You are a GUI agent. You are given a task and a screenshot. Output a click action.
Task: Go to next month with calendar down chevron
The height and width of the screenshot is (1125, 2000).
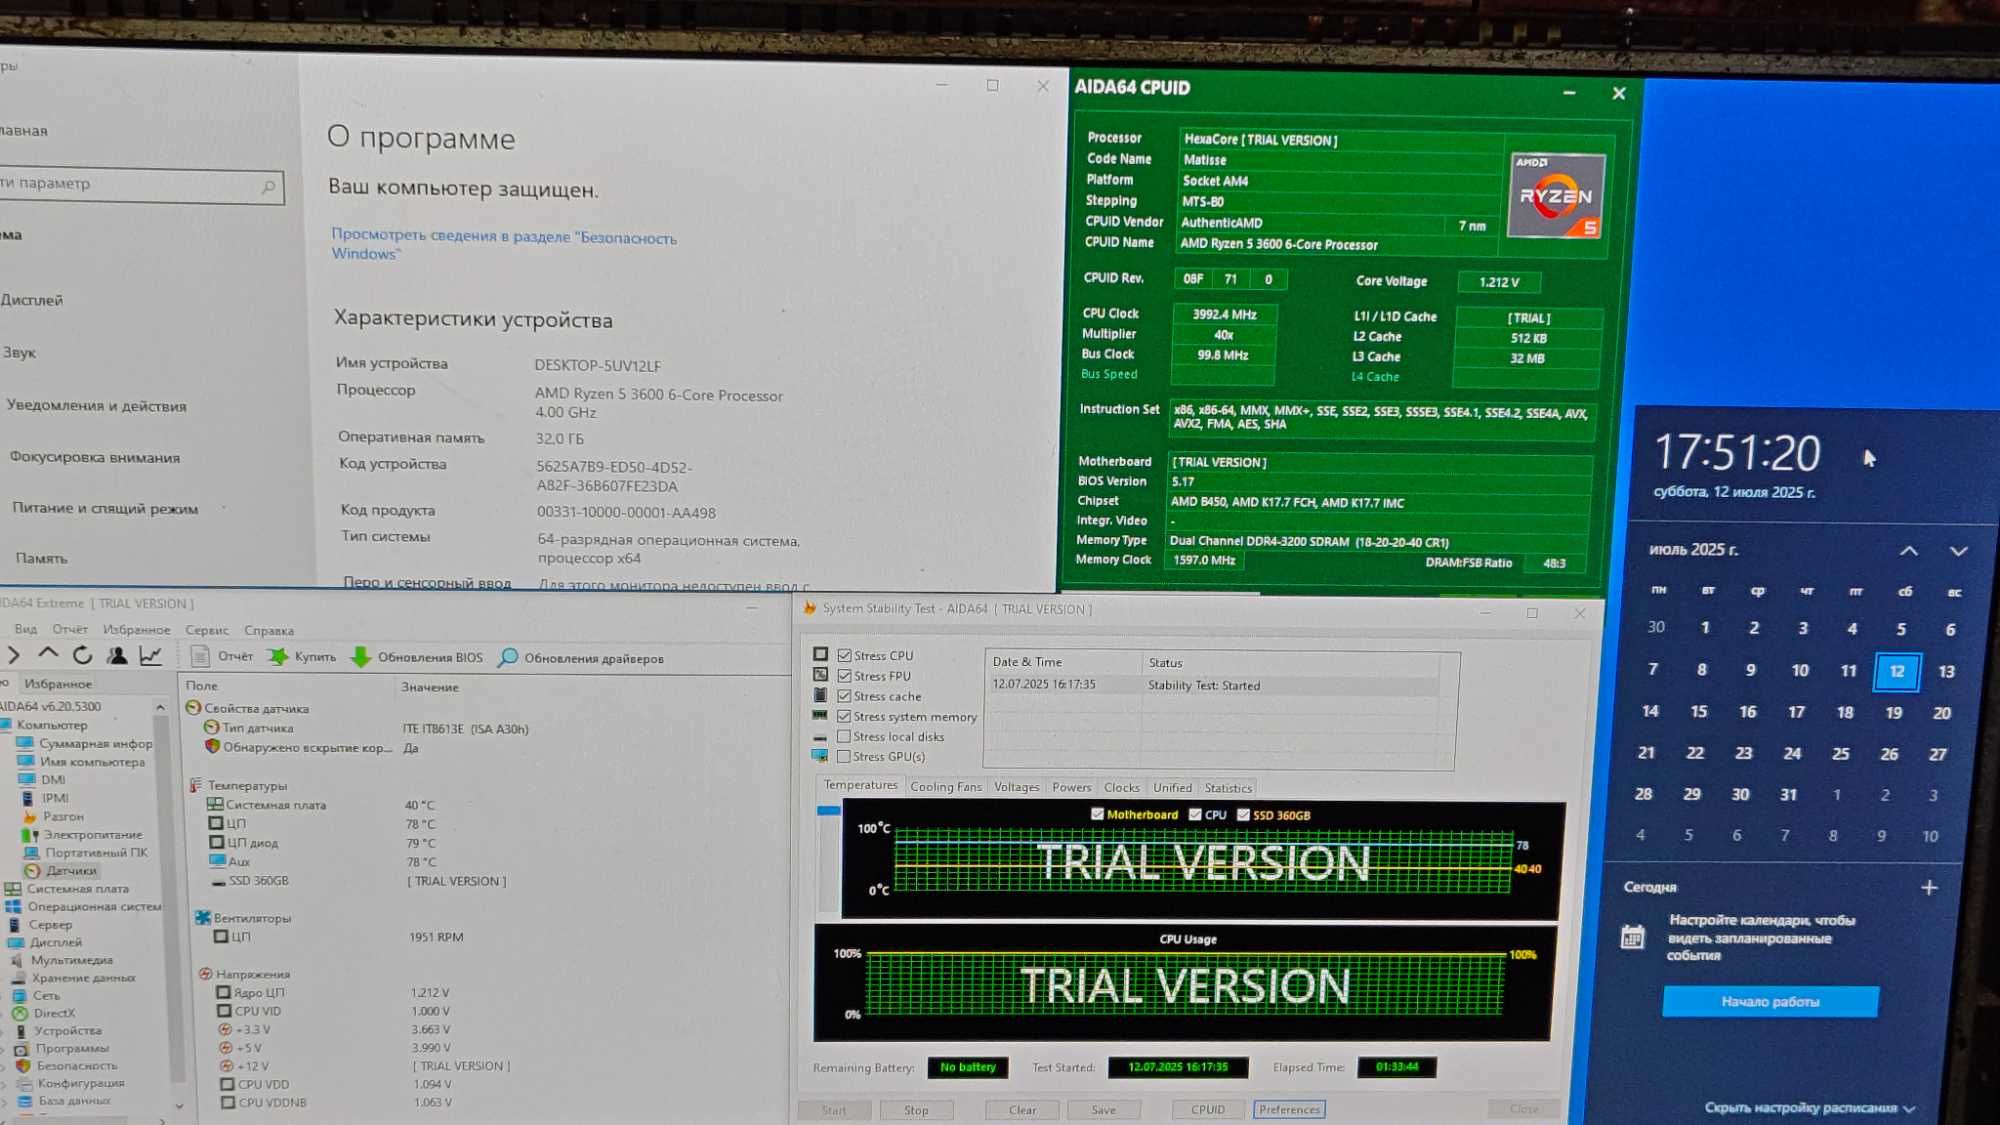pyautogui.click(x=1958, y=551)
